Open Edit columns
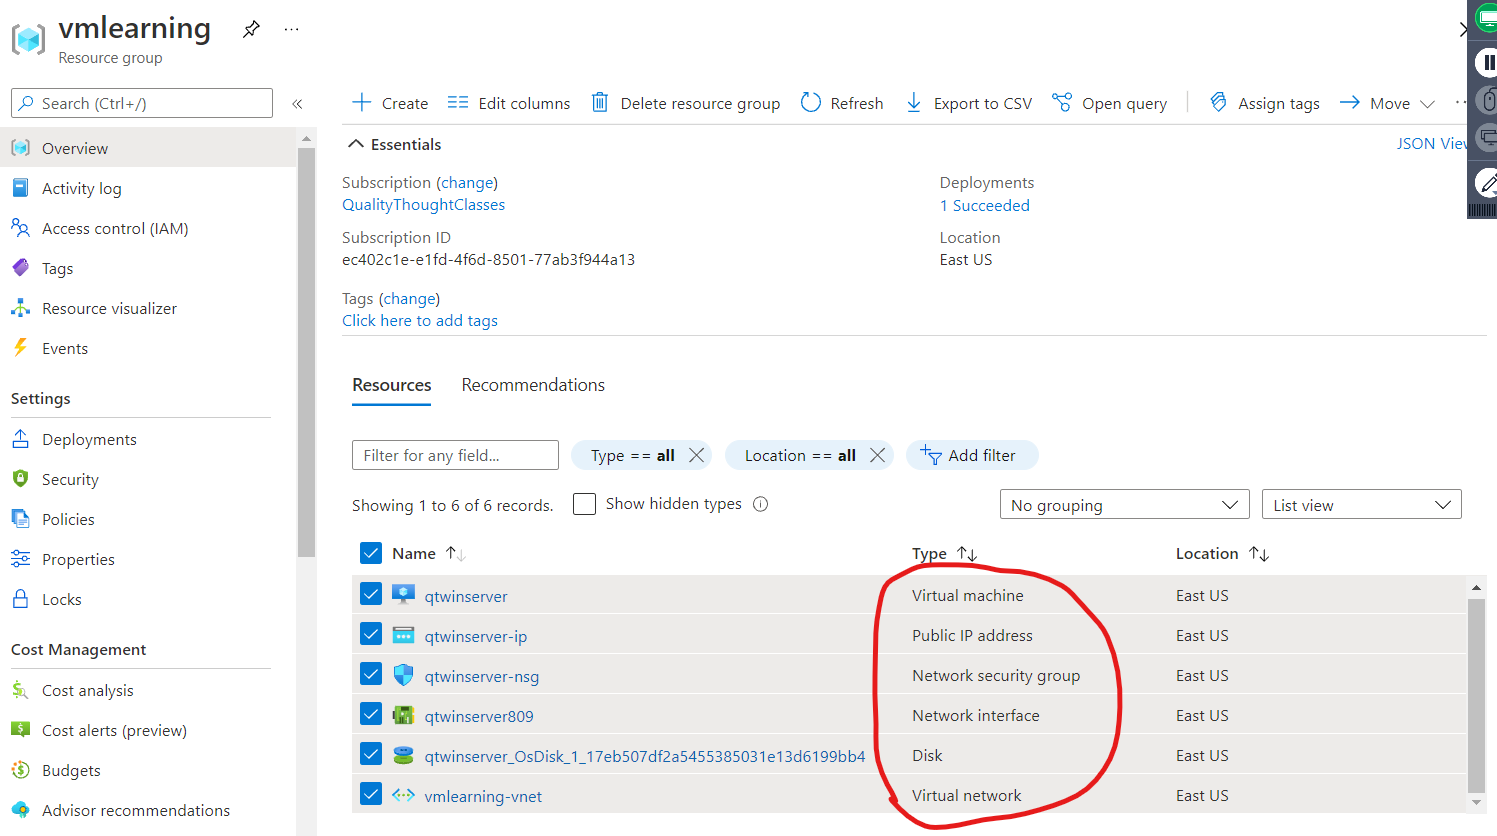Viewport: 1497px width, 836px height. pos(509,103)
